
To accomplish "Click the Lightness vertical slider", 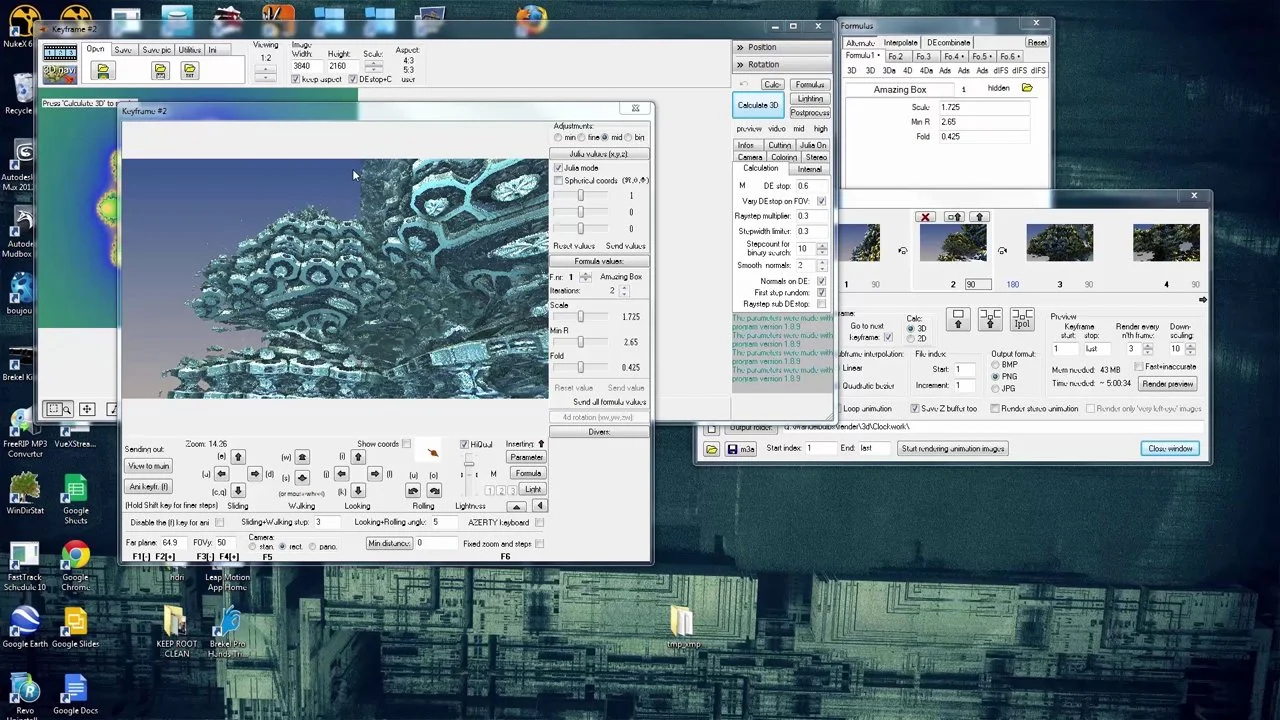I will (468, 475).
